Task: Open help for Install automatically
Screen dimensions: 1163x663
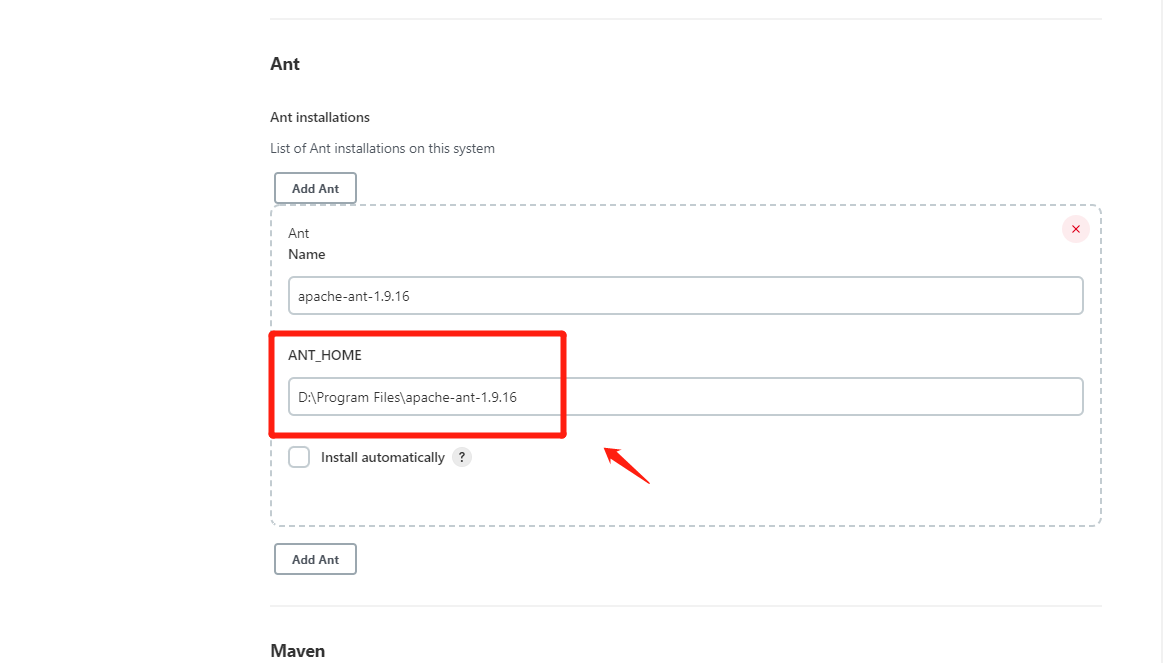Action: [x=461, y=457]
